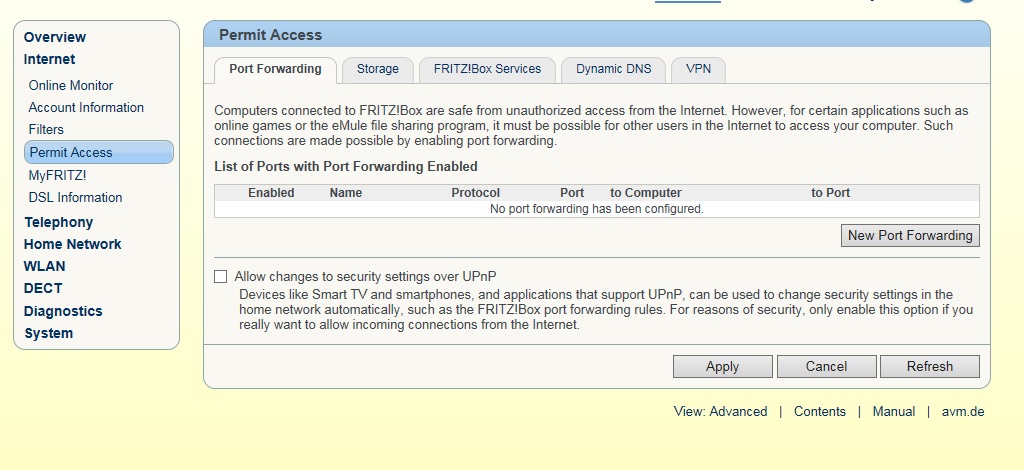
Task: Cancel the changes
Action: click(x=826, y=366)
